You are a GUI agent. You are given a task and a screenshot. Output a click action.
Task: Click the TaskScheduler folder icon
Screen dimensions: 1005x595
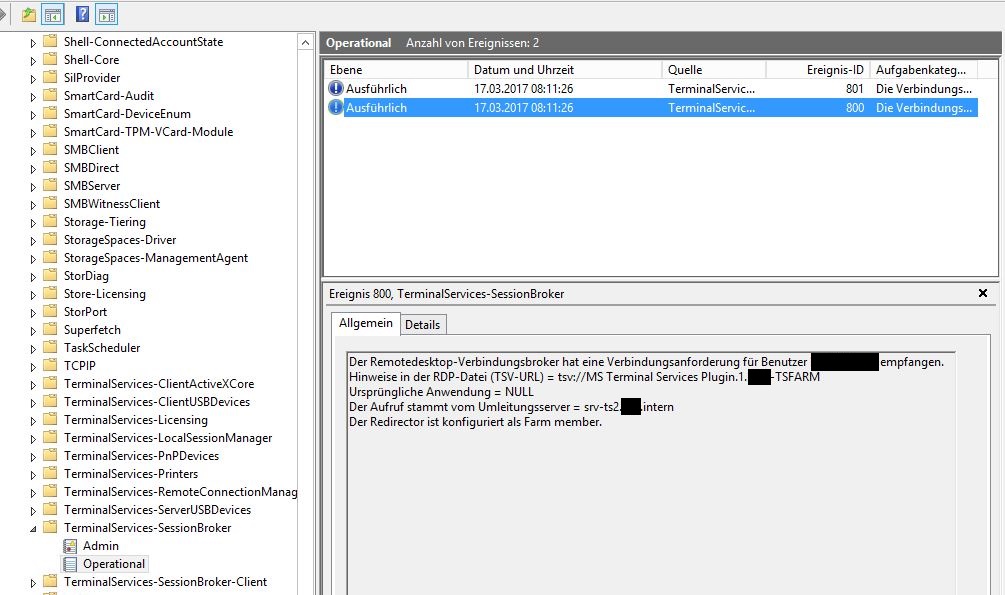point(50,348)
